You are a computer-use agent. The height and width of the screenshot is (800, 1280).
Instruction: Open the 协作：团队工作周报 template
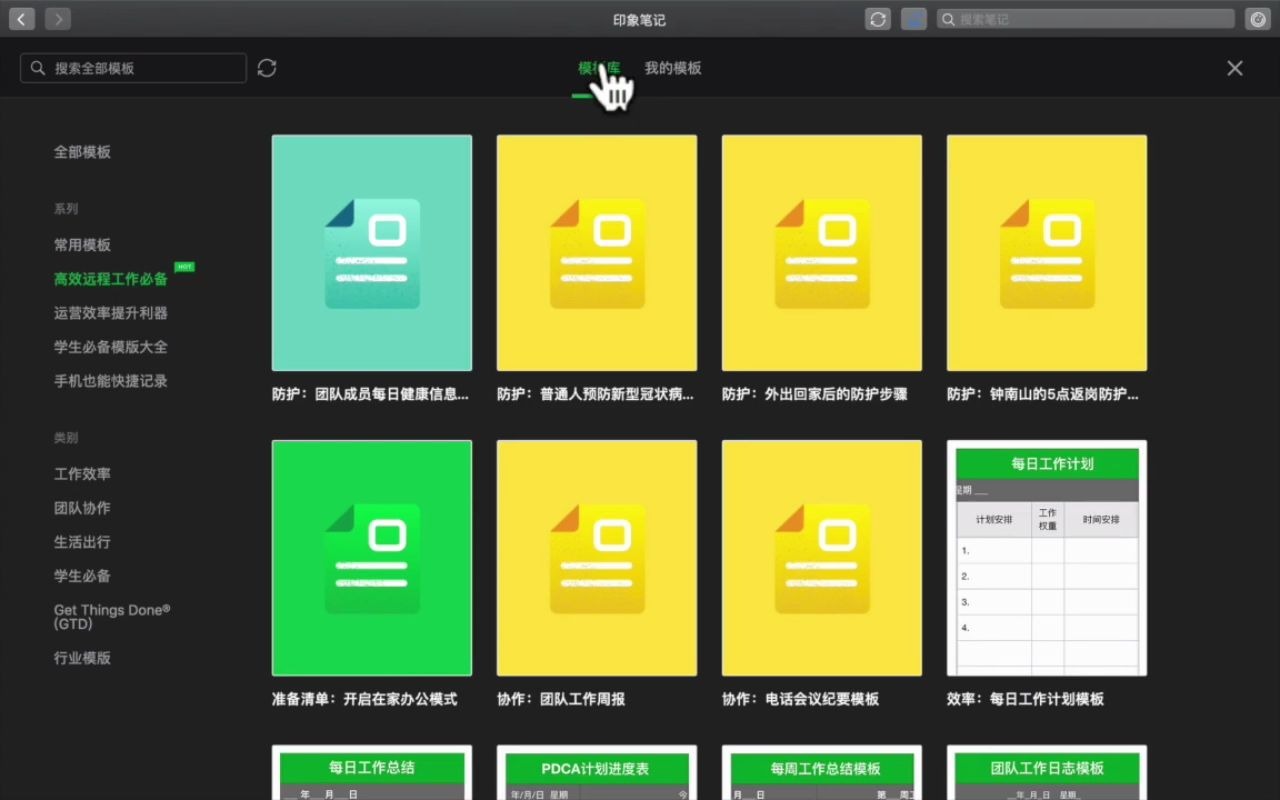coord(596,557)
